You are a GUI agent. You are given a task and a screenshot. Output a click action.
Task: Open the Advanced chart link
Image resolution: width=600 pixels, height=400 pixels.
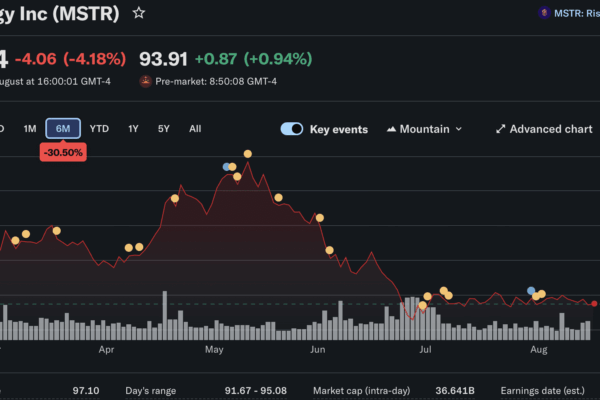coord(544,129)
